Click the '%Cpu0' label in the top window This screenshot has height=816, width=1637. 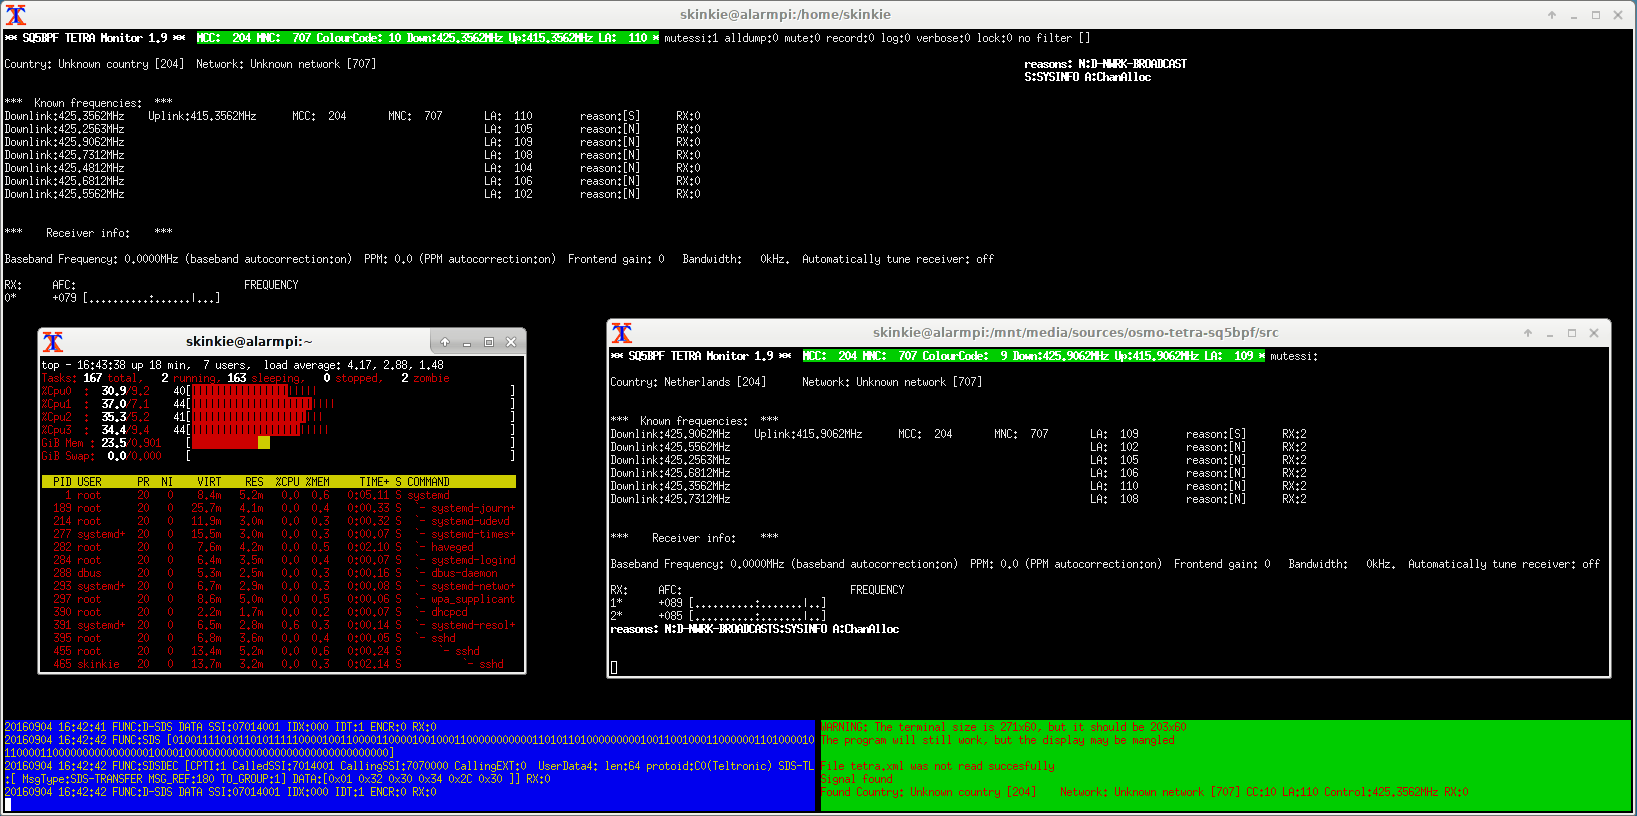(56, 391)
